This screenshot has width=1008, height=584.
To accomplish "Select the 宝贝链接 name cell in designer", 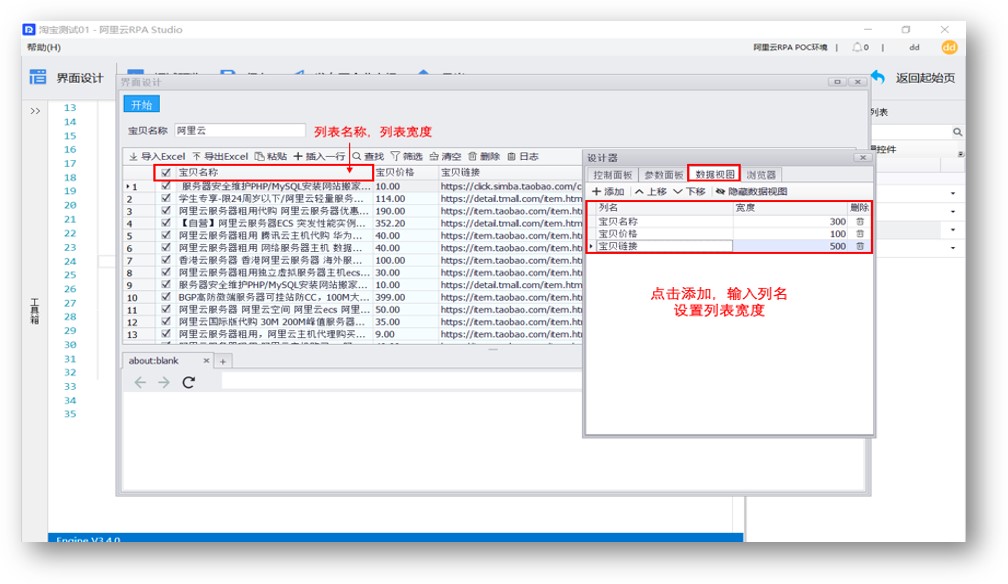I will click(x=664, y=246).
